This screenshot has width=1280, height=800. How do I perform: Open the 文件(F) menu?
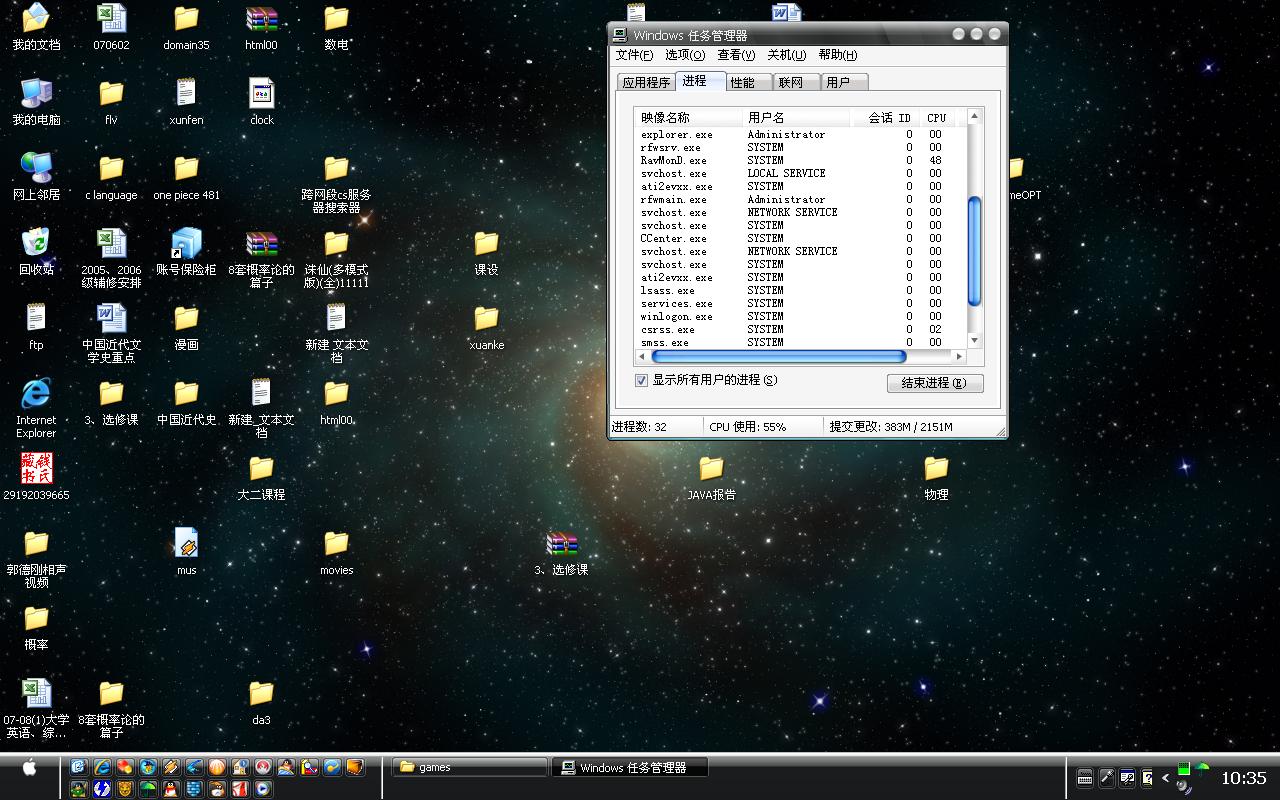[x=634, y=55]
